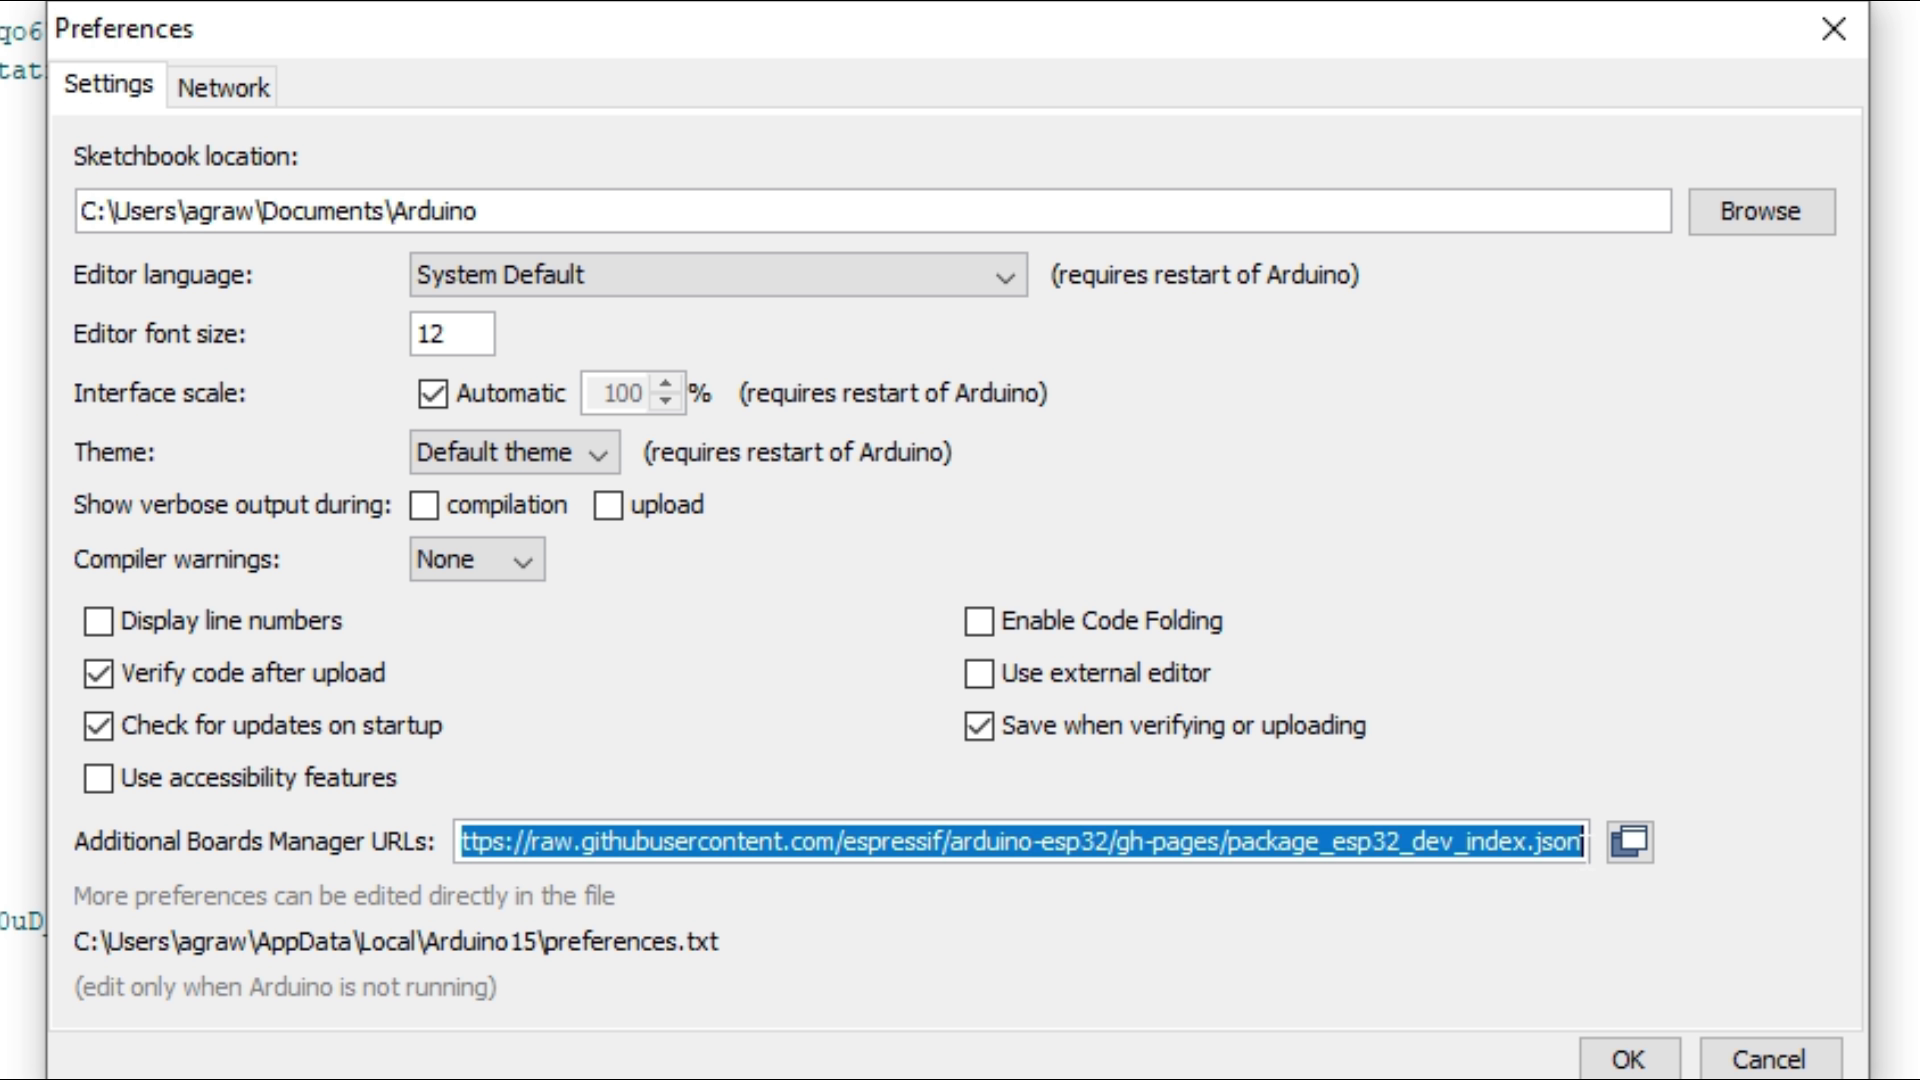
Task: Enable verbose output during compilation
Action: [424, 505]
